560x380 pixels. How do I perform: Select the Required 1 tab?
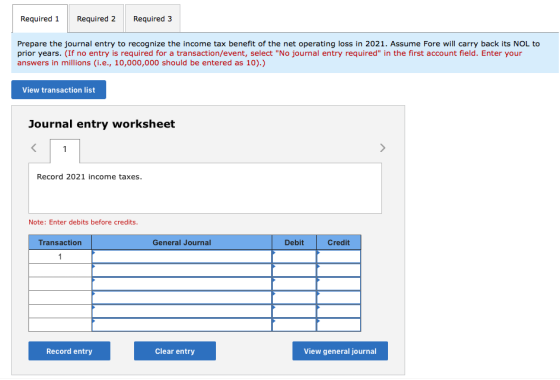pos(40,19)
